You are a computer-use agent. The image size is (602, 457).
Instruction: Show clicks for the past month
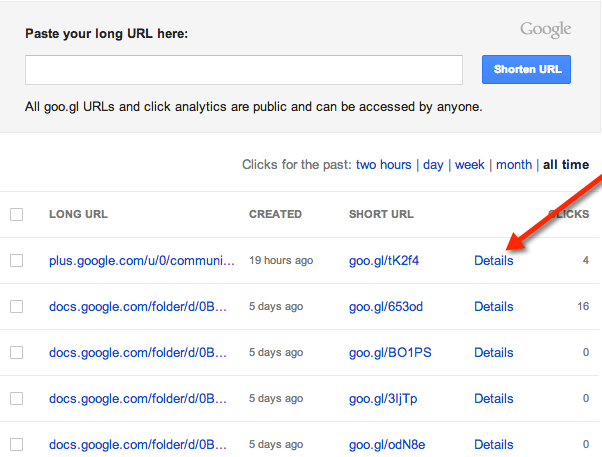[x=514, y=165]
